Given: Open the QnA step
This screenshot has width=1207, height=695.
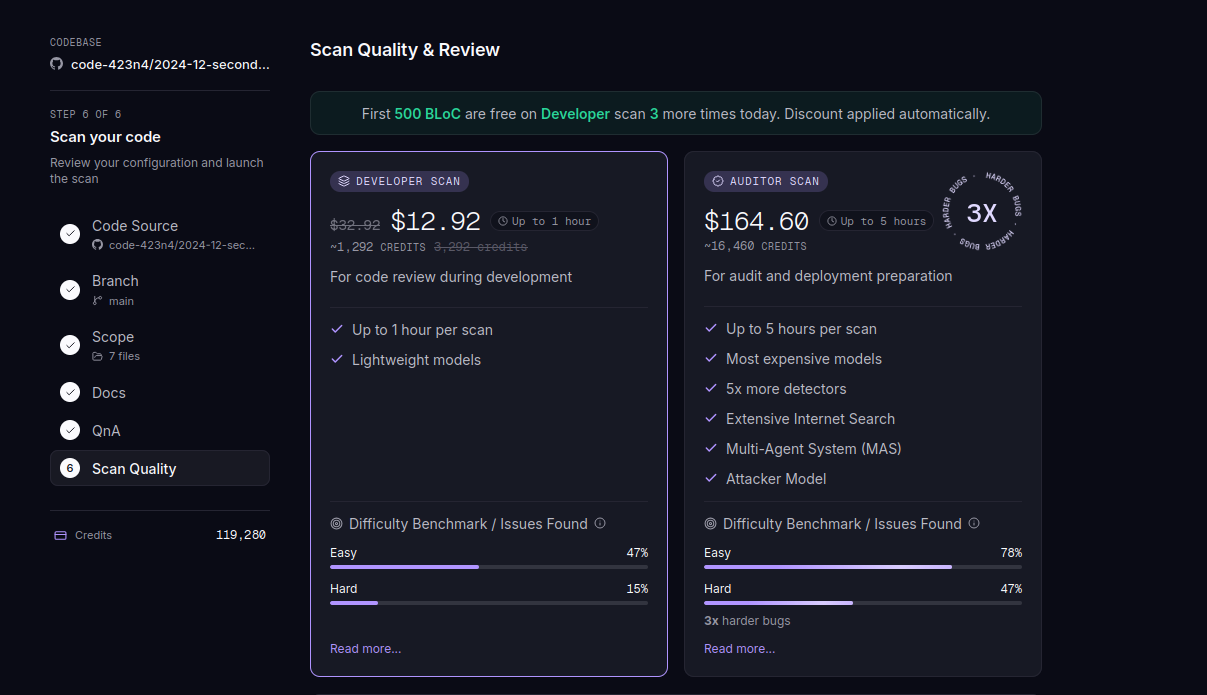Looking at the screenshot, I should [160, 430].
